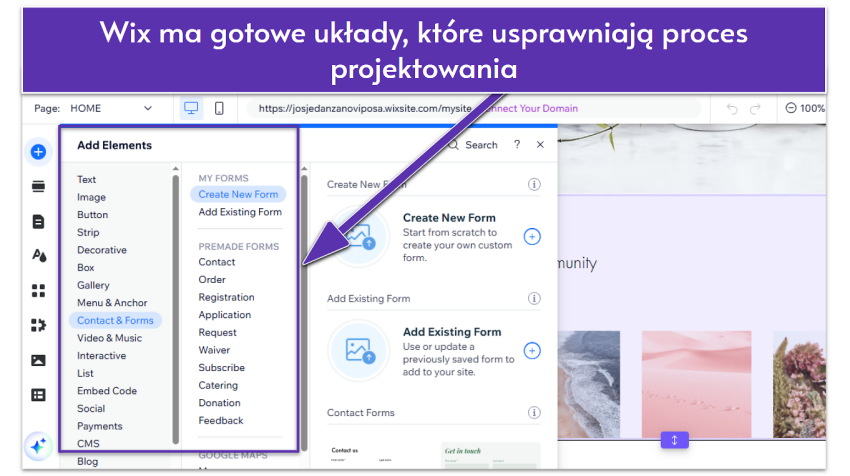
Task: Select Box category
Action: tap(85, 267)
